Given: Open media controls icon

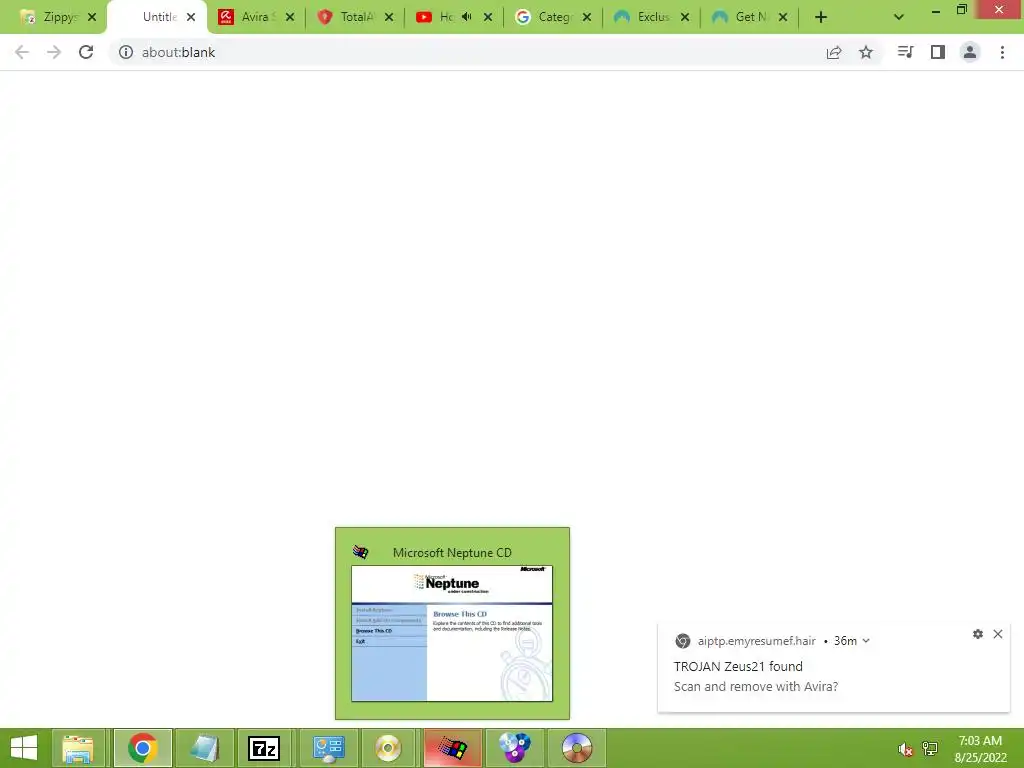Looking at the screenshot, I should pyautogui.click(x=905, y=52).
